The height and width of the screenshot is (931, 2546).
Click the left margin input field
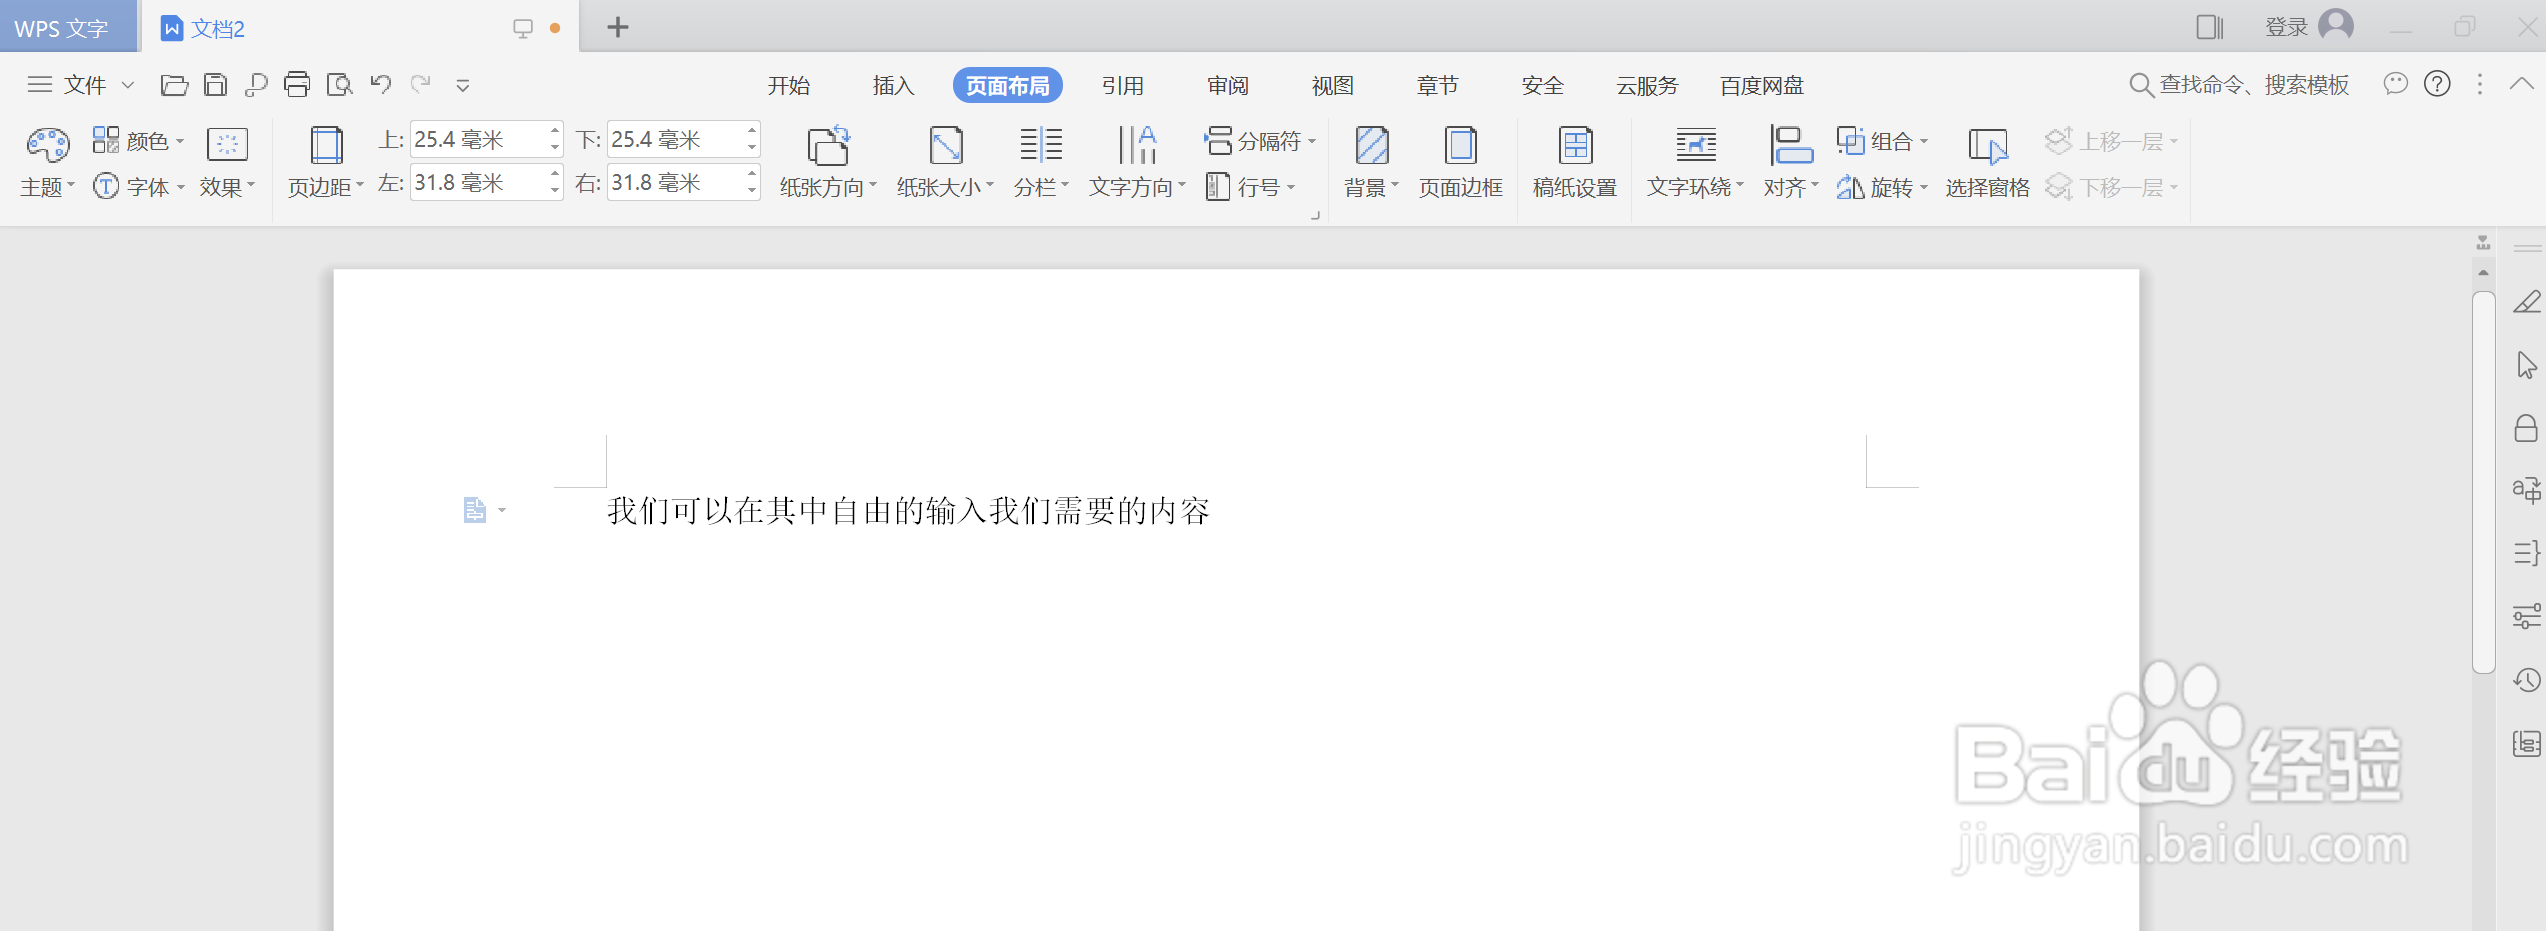click(478, 183)
